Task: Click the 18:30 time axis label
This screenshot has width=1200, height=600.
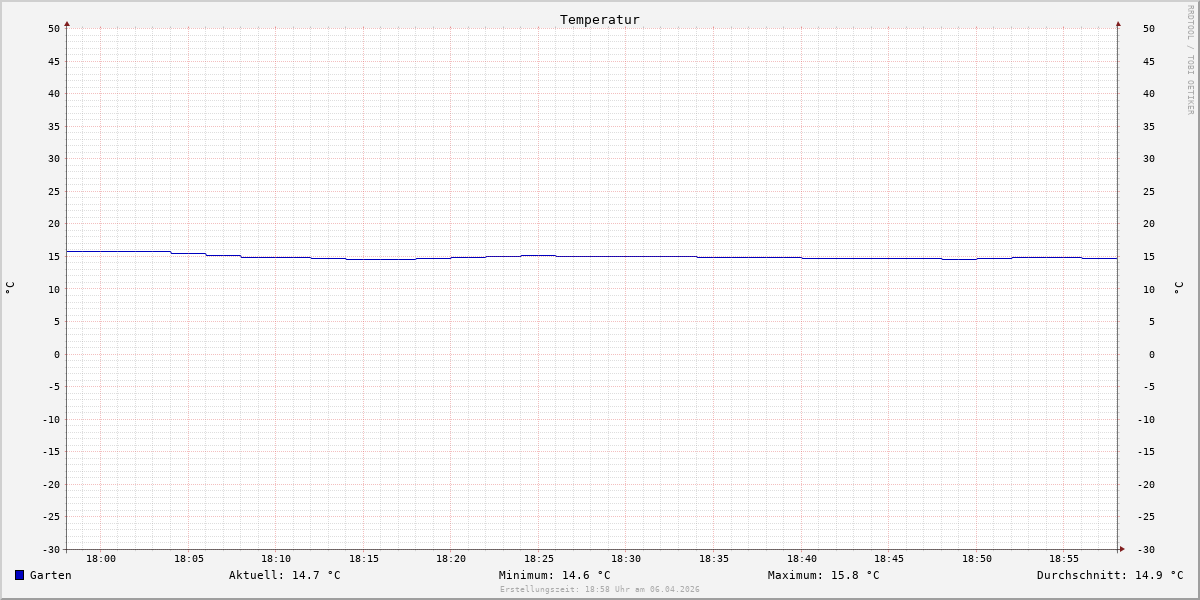Action: (626, 558)
